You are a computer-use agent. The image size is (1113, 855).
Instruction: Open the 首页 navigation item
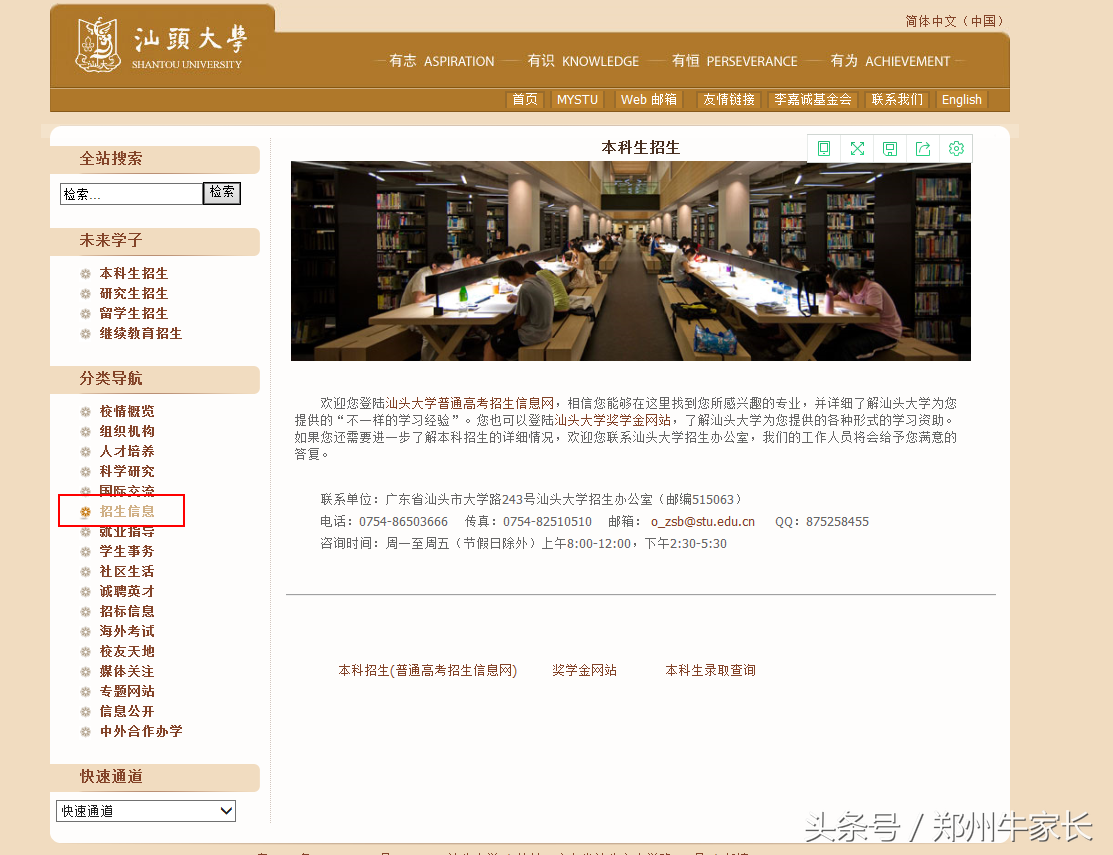point(524,99)
